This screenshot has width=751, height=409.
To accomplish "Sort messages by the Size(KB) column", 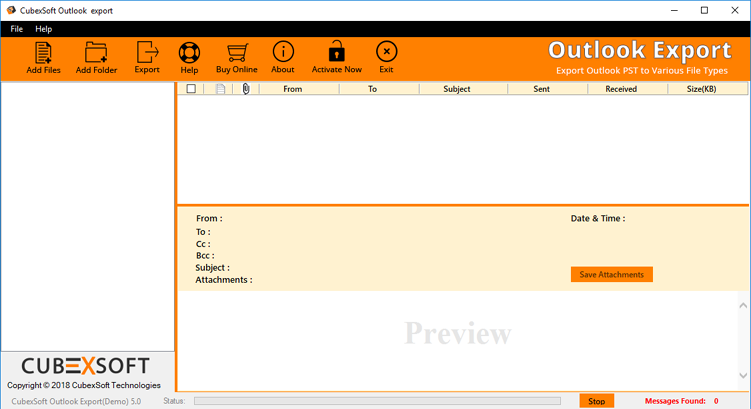I will pos(701,89).
